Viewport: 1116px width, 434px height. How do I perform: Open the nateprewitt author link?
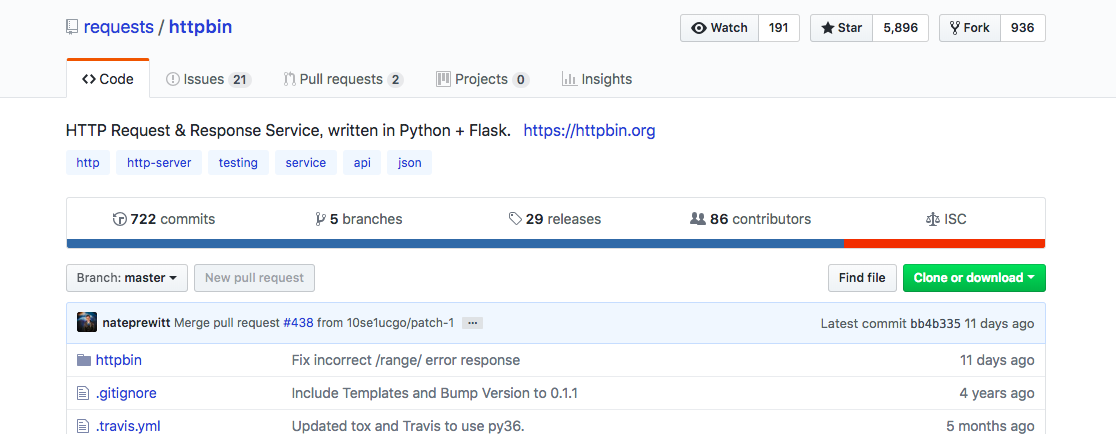point(137,323)
